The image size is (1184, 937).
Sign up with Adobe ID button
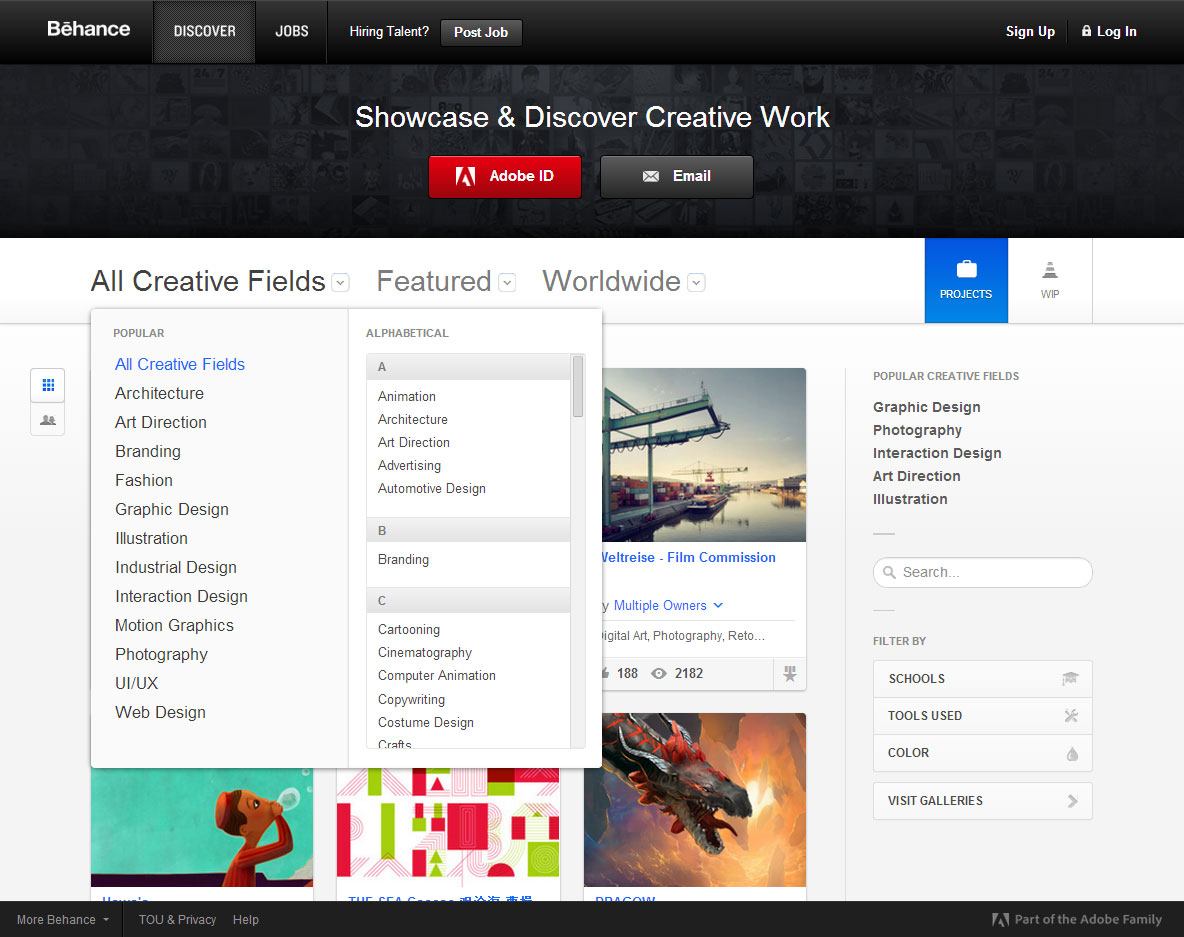coord(505,177)
